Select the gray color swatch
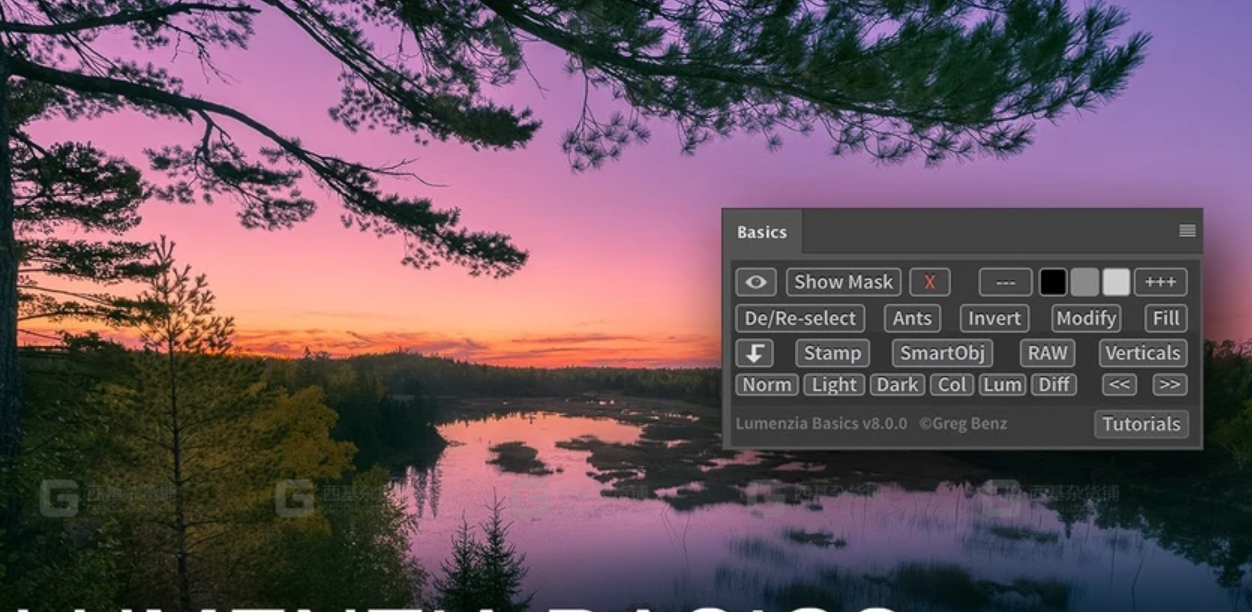 (1085, 282)
